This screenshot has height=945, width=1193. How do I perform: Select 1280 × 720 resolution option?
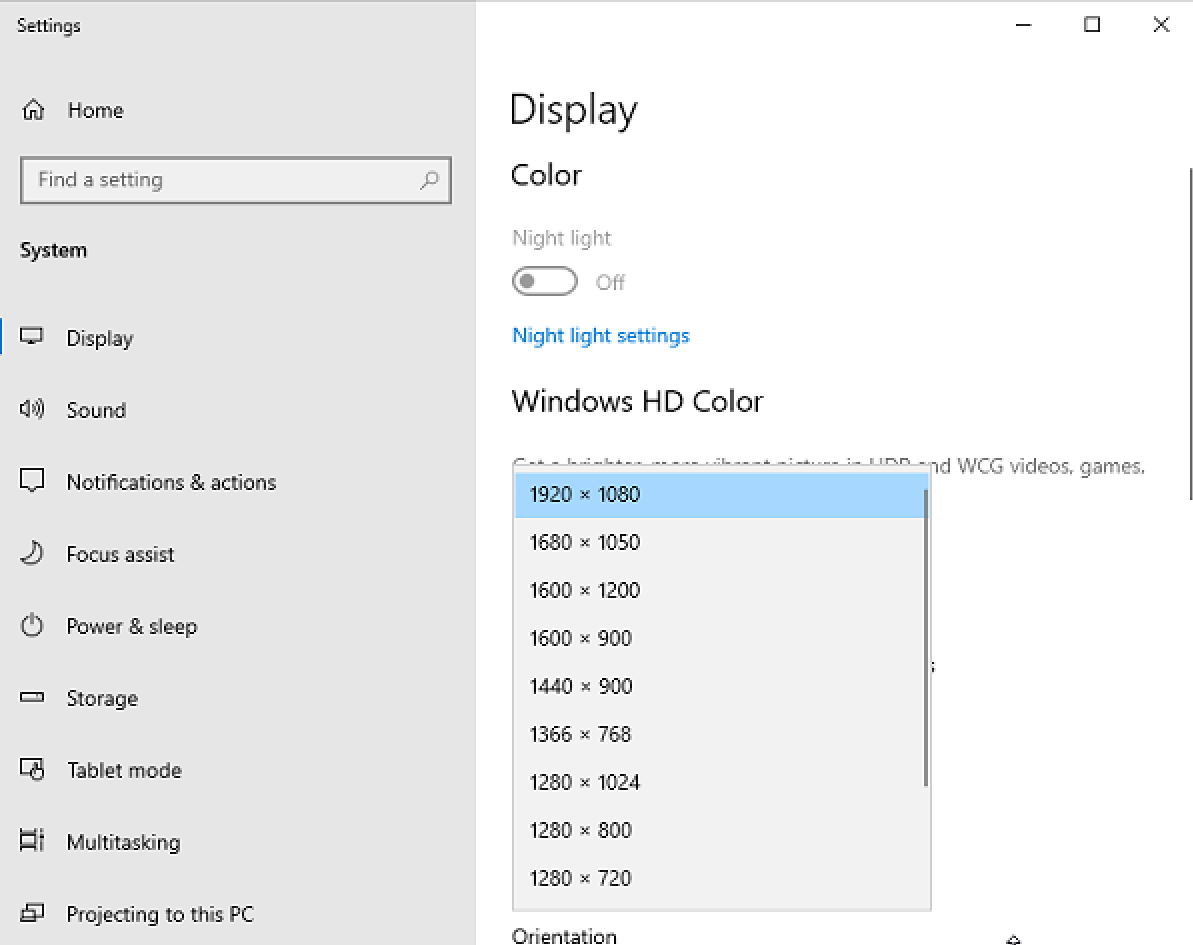720,878
